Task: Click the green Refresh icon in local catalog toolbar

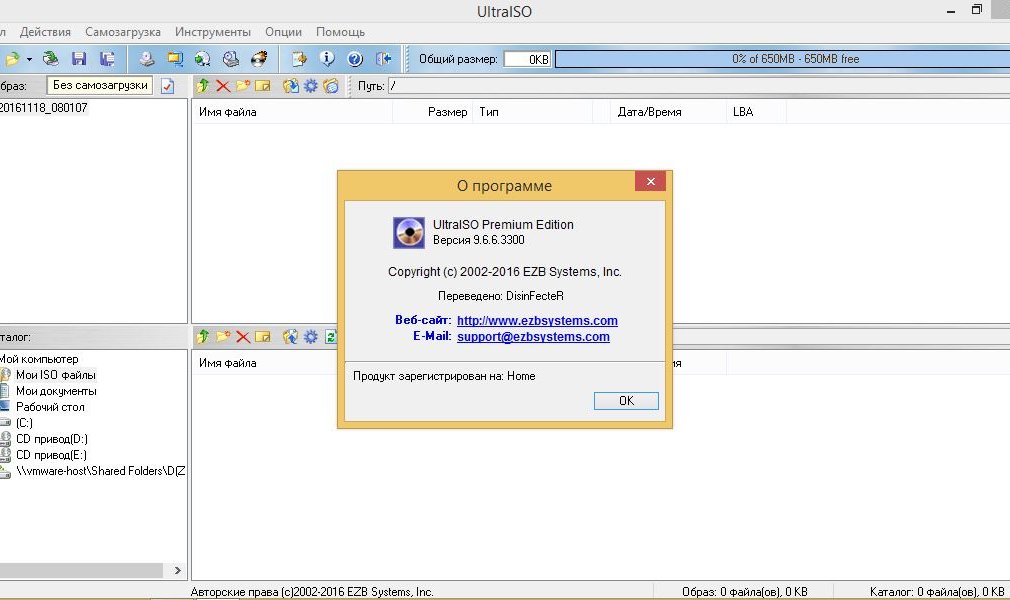Action: point(330,336)
